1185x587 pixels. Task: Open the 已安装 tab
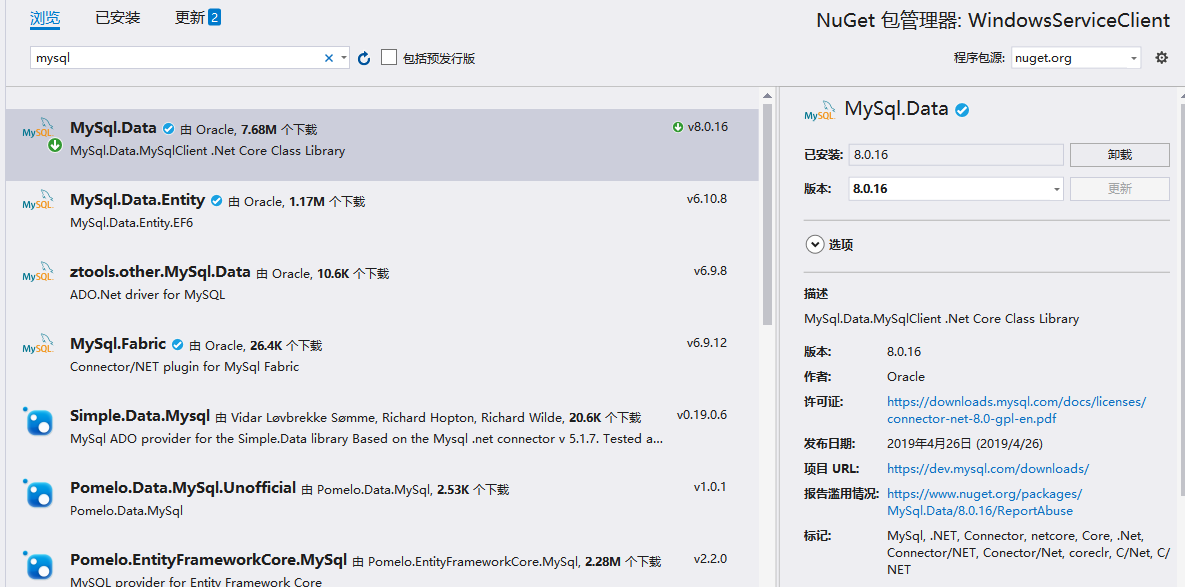tap(118, 17)
